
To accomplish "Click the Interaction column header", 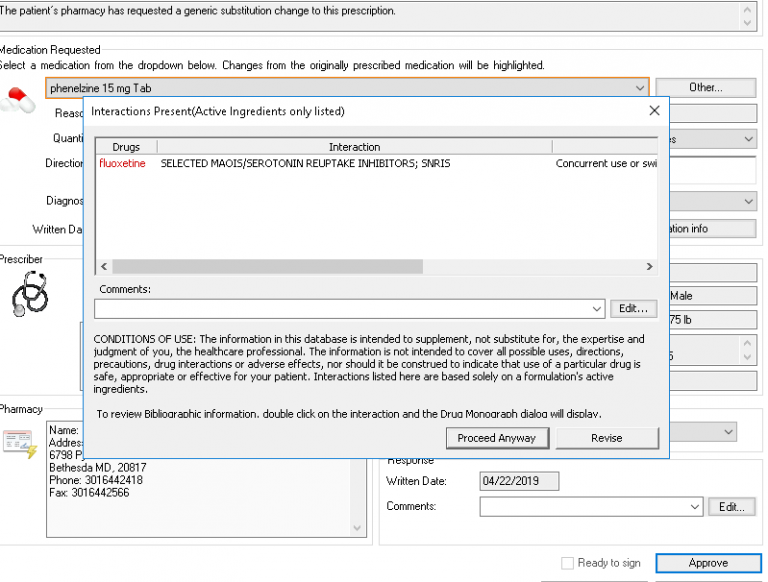I will tap(354, 147).
